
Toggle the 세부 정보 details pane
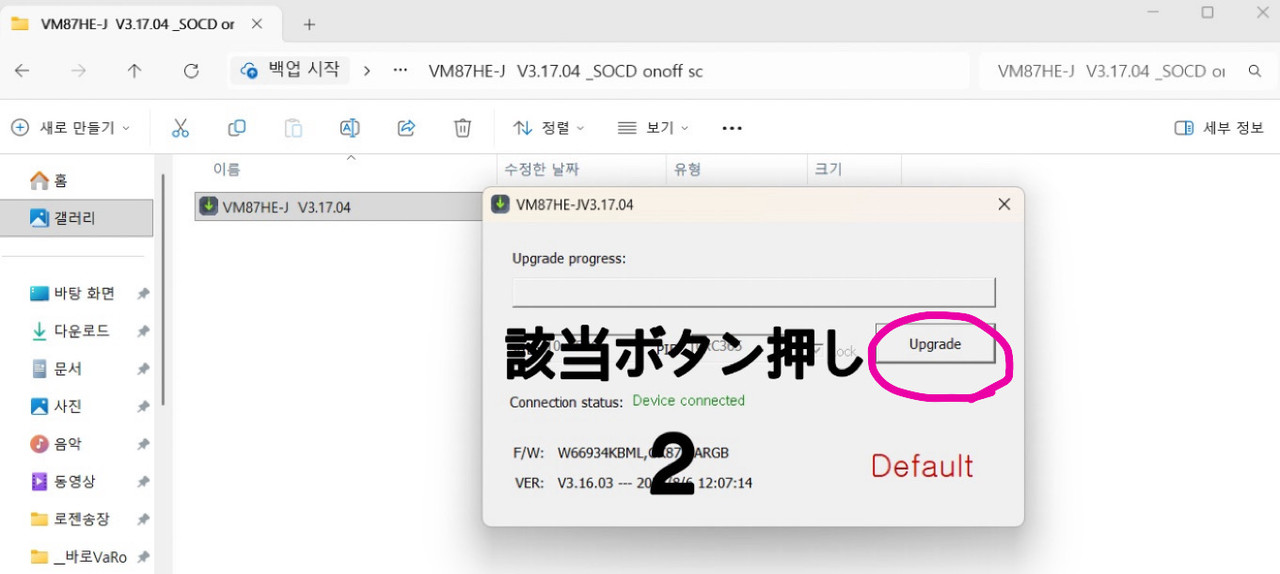tap(1219, 128)
